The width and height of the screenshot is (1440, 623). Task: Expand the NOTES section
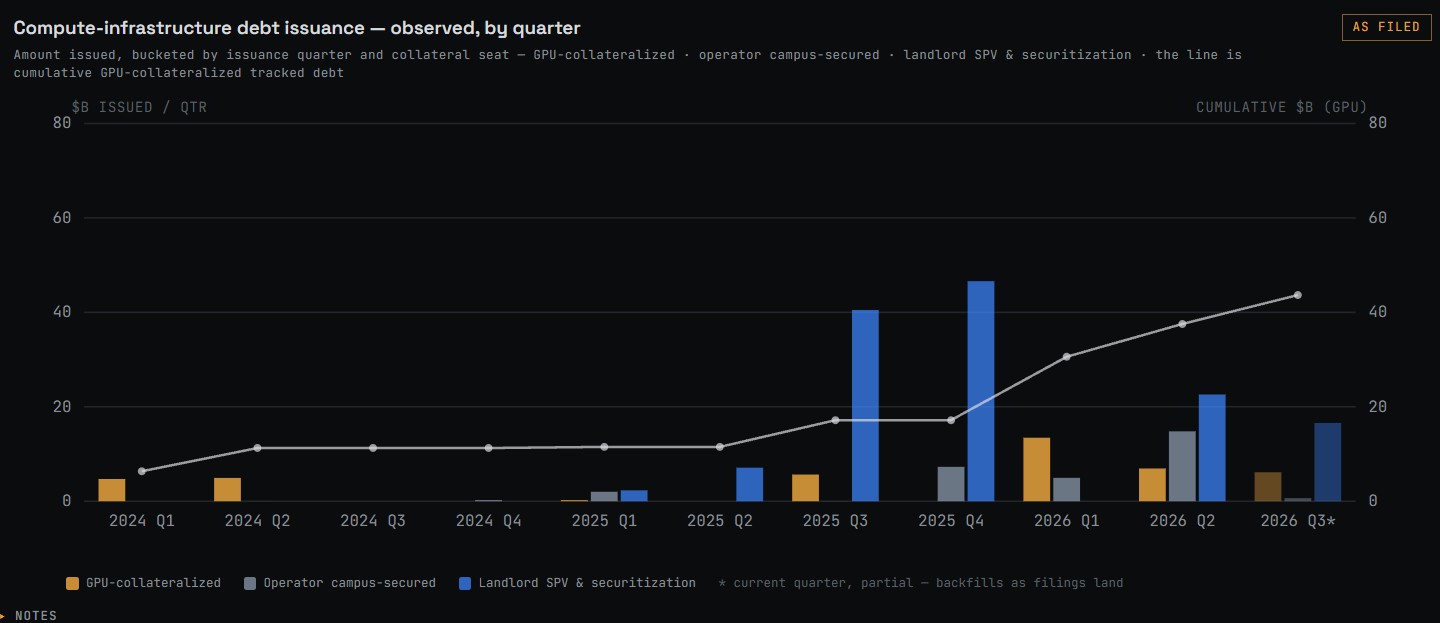(x=30, y=616)
